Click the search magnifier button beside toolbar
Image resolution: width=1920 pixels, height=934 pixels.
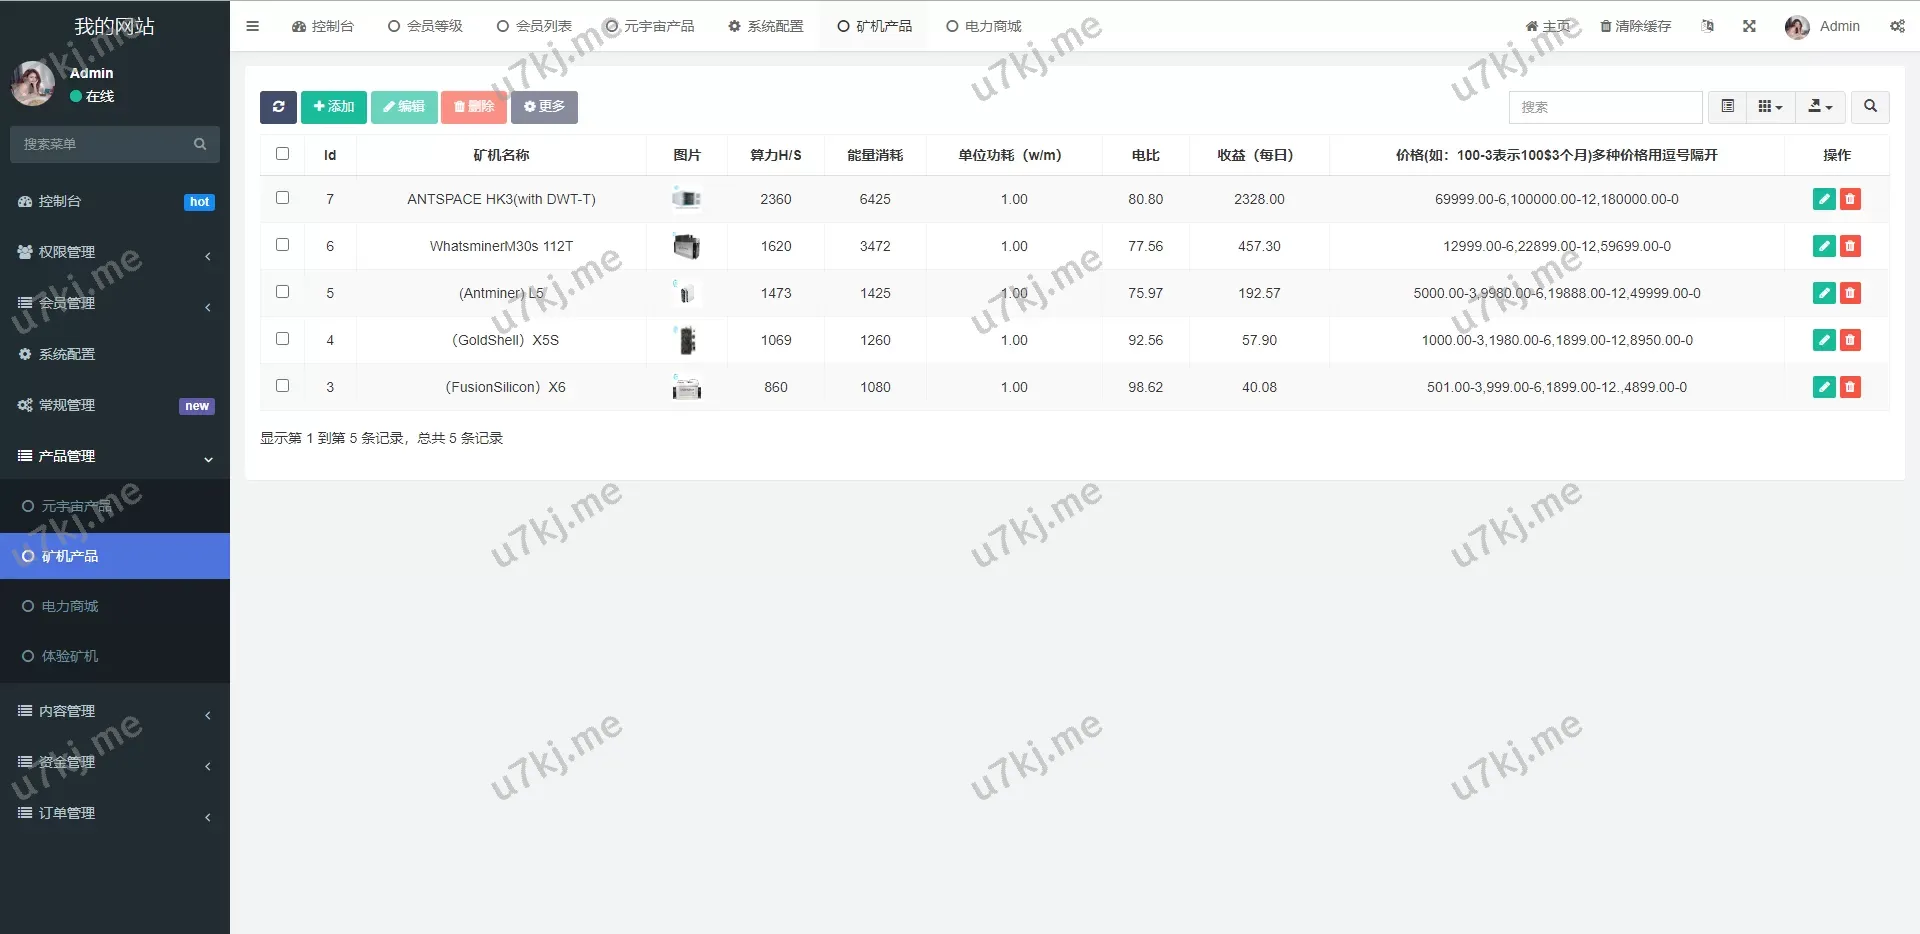click(x=1870, y=107)
